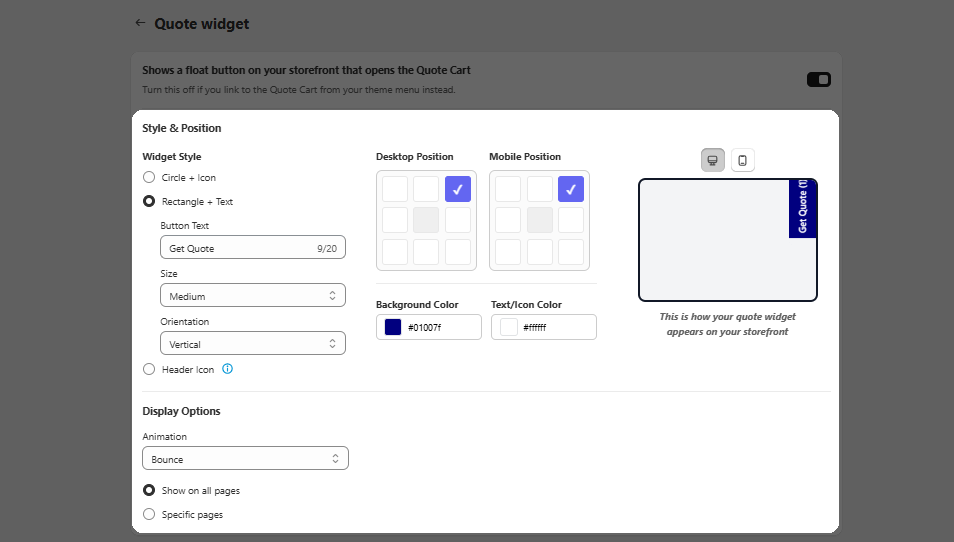
Task: Select desktop middle-right position cell
Action: 458,220
